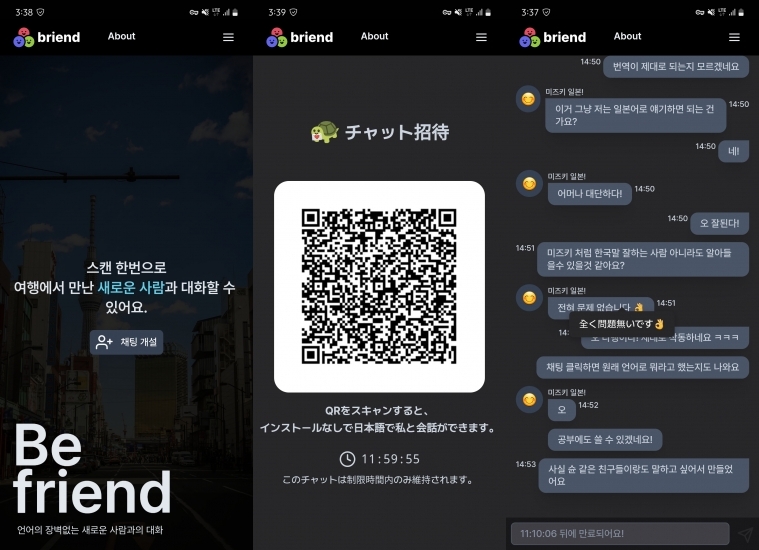
Task: Tap the tagline 언어의 장벽없는 새로운 사람과의 대화
Action: tap(90, 530)
